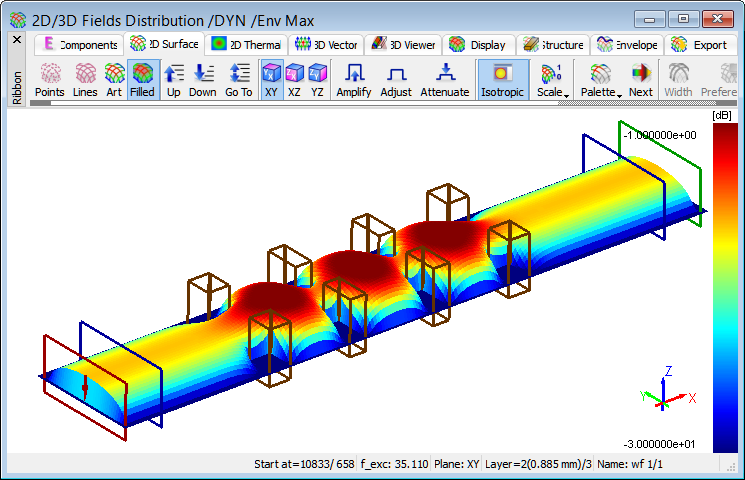Image resolution: width=745 pixels, height=480 pixels.
Task: Click the Up layer arrow icon
Action: [x=173, y=80]
